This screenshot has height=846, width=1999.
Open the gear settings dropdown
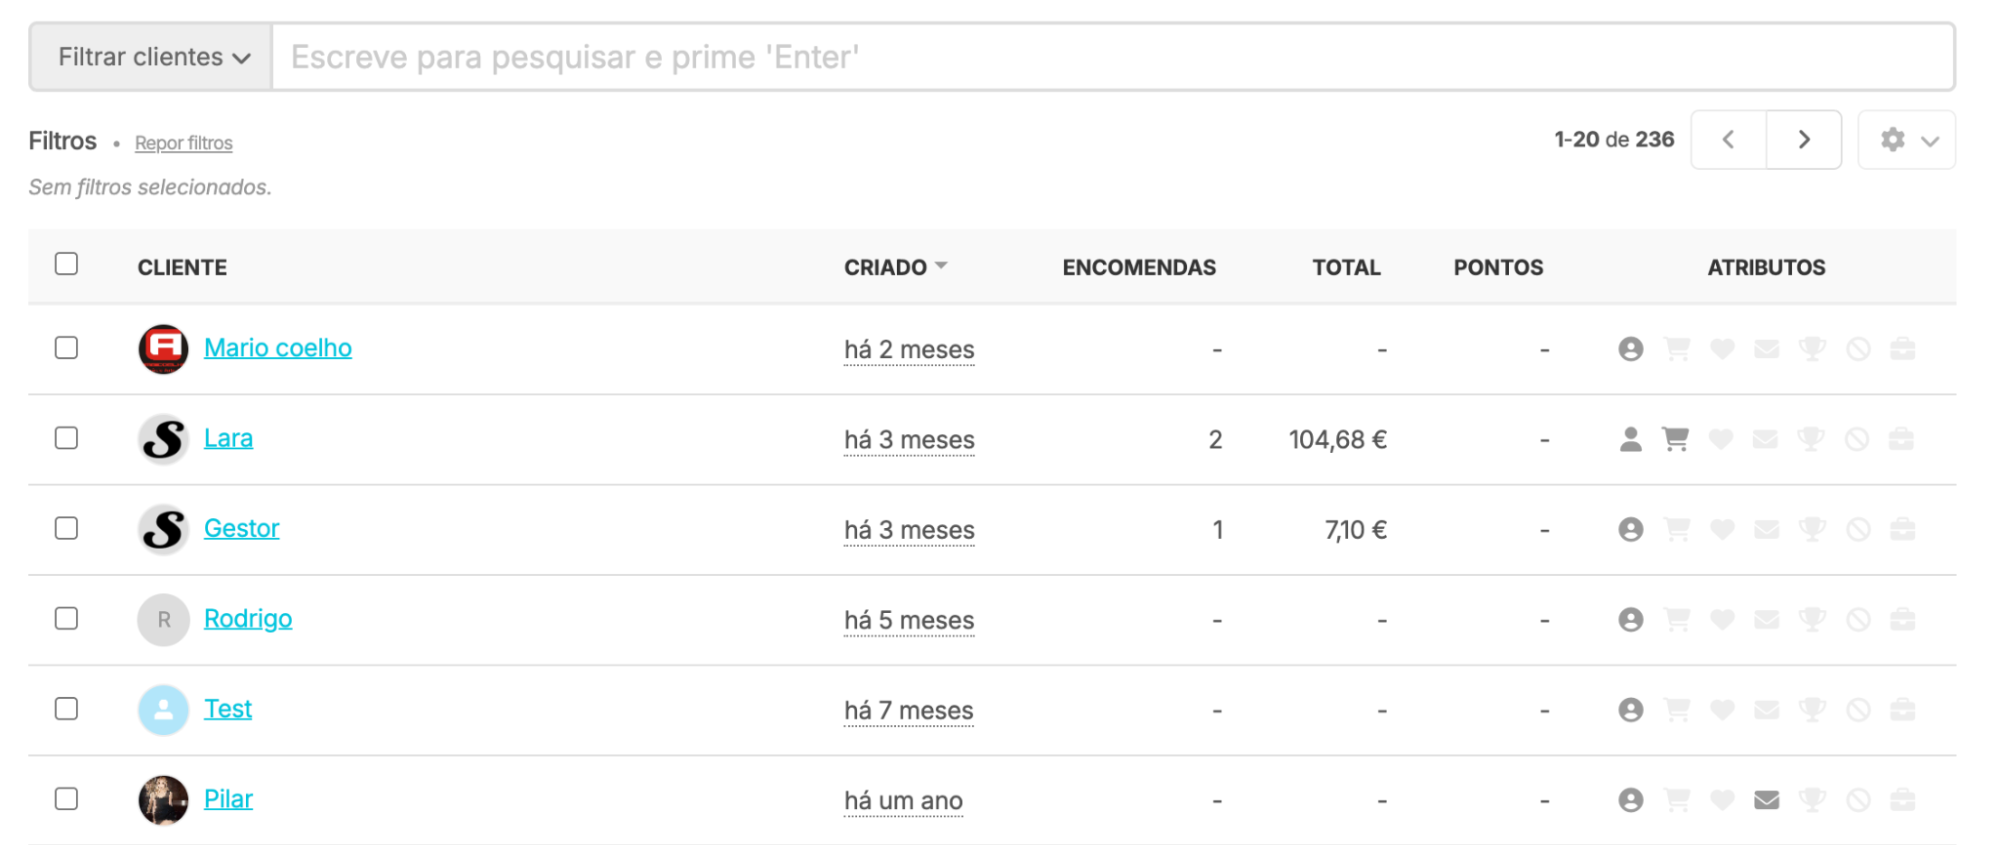coord(1906,140)
